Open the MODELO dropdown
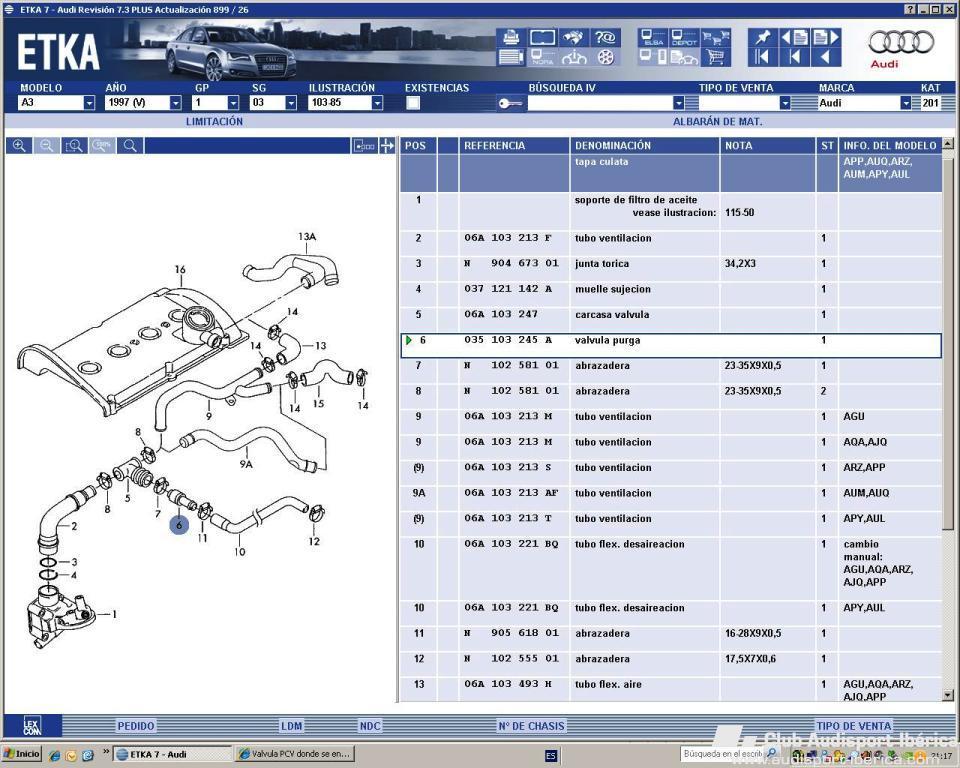Screen dimensions: 960x768 click(89, 103)
